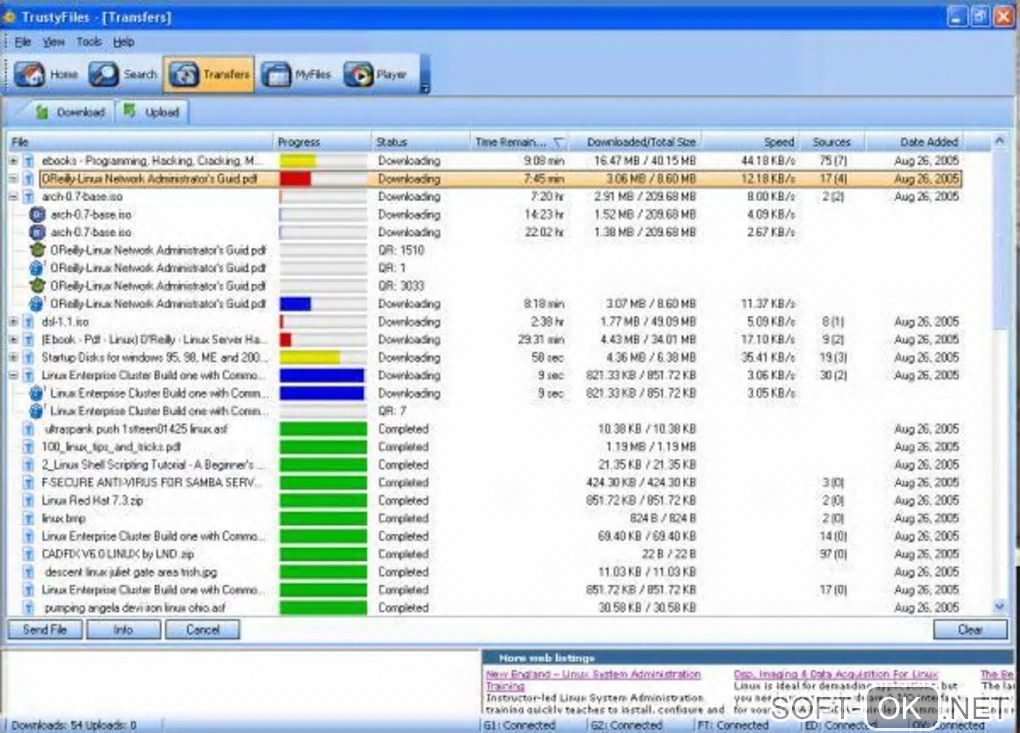The image size is (1020, 733).
Task: Click the scrollbar up arrow
Action: point(1000,141)
